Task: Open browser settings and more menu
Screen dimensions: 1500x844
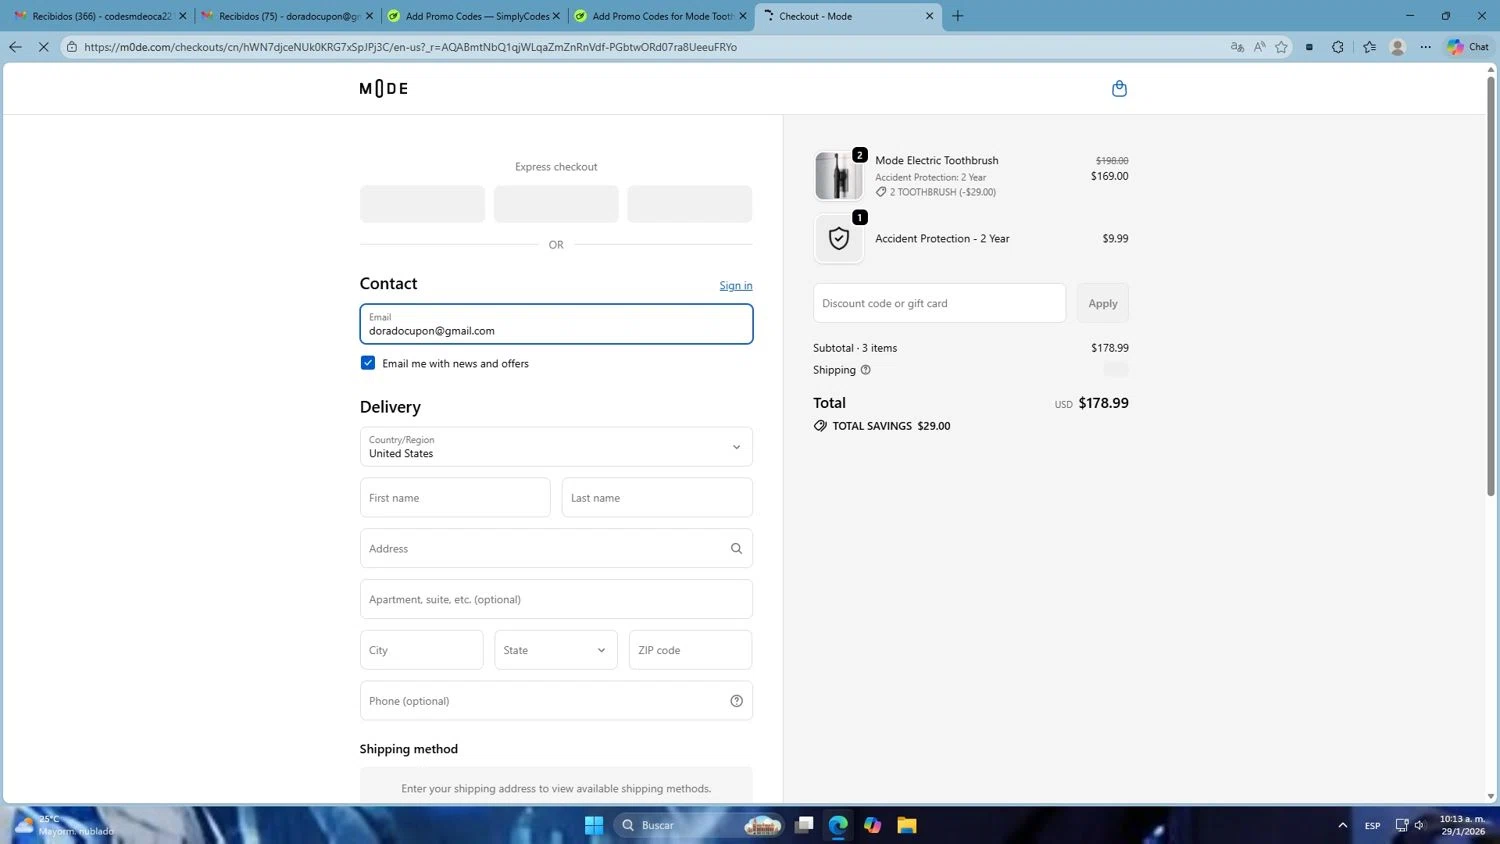Action: click(x=1426, y=47)
